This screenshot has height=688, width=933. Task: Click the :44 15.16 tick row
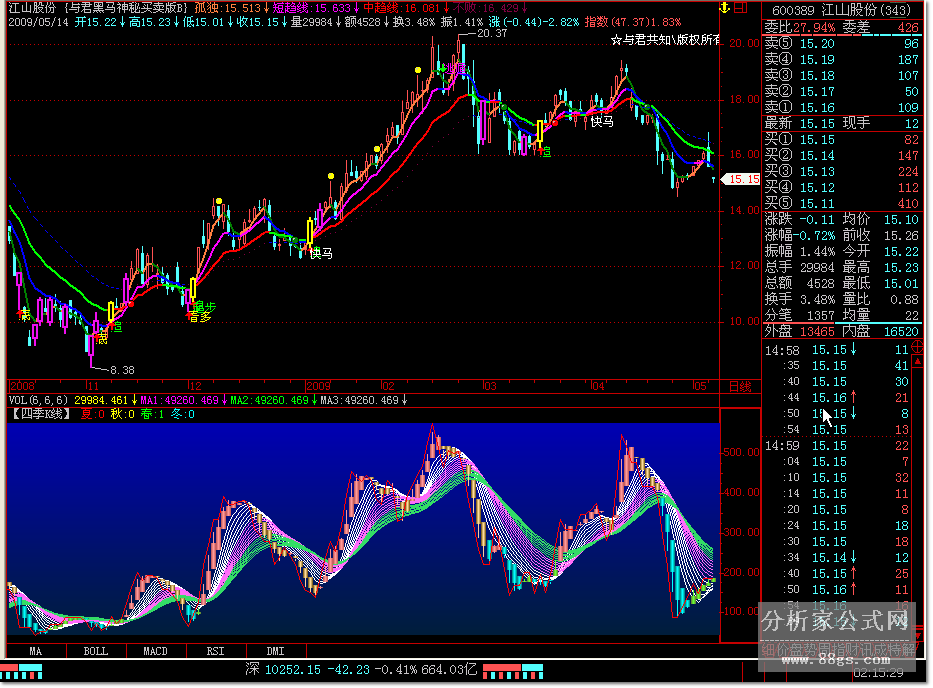[x=837, y=398]
